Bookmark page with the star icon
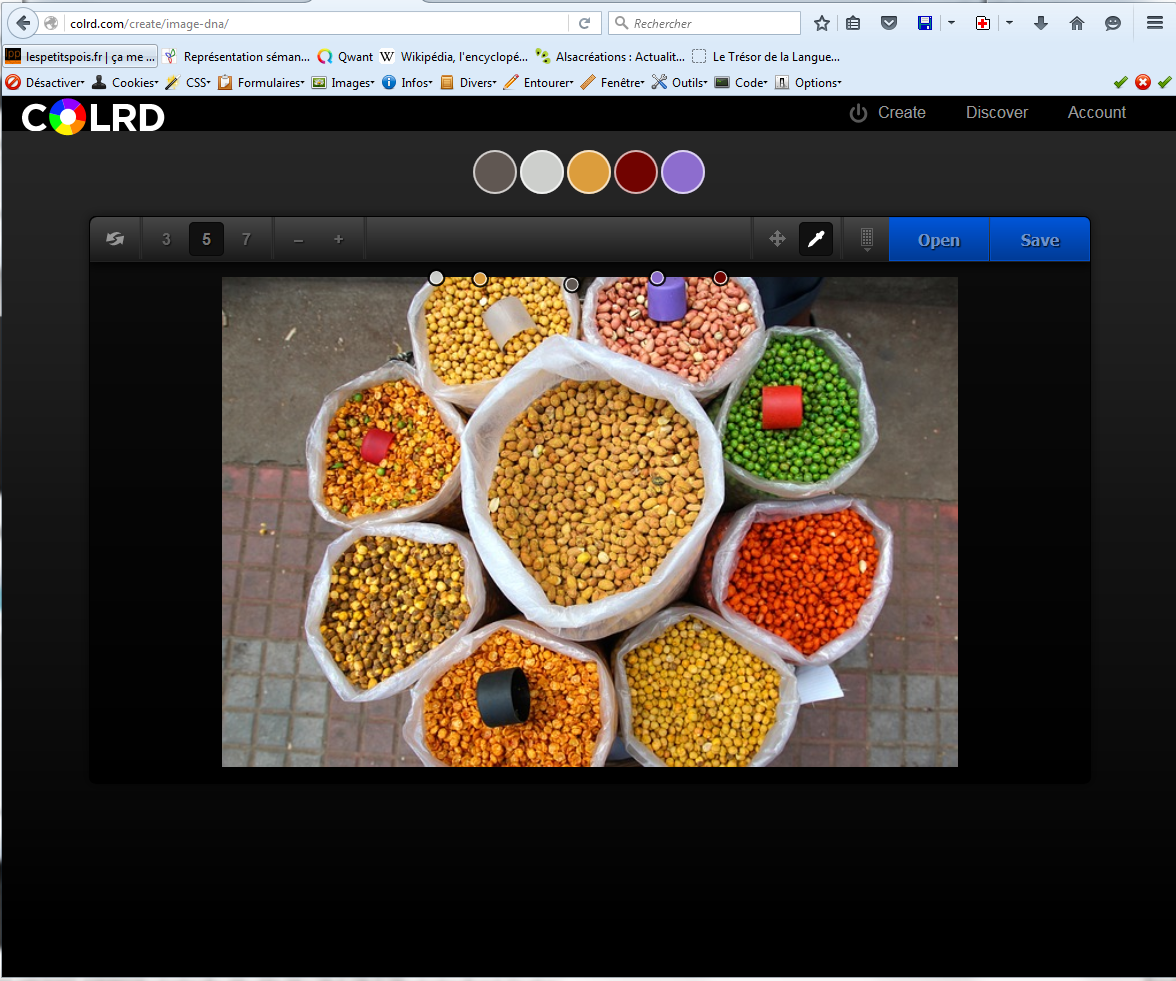The width and height of the screenshot is (1176, 981). pos(822,23)
